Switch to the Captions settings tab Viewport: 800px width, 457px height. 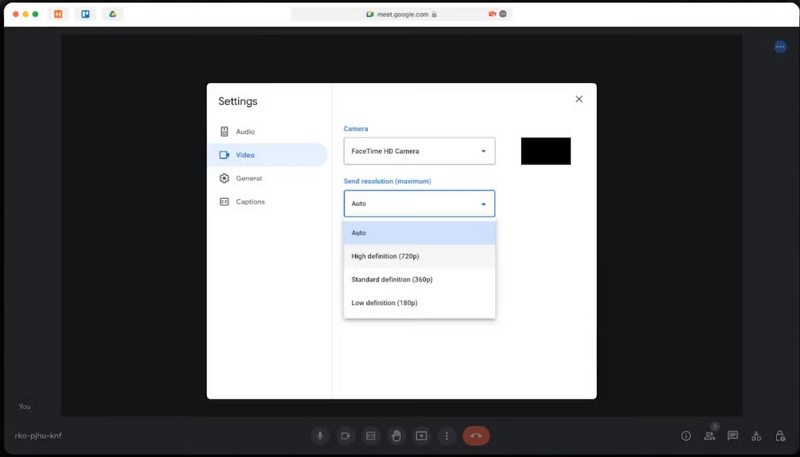(x=266, y=202)
